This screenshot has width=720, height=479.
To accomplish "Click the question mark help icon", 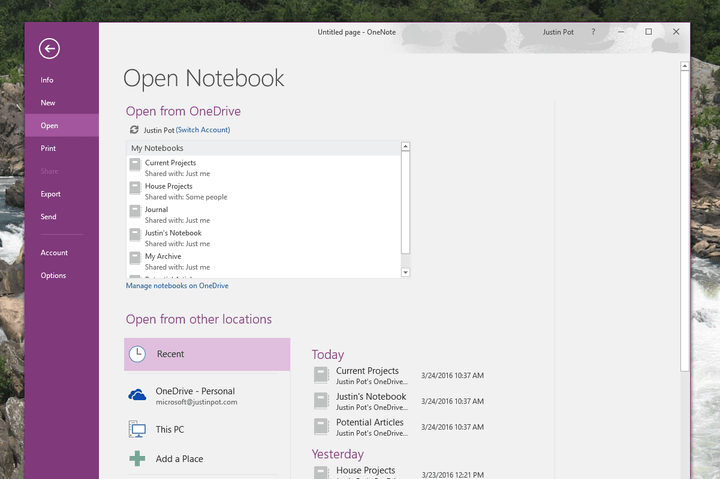I will click(x=593, y=32).
